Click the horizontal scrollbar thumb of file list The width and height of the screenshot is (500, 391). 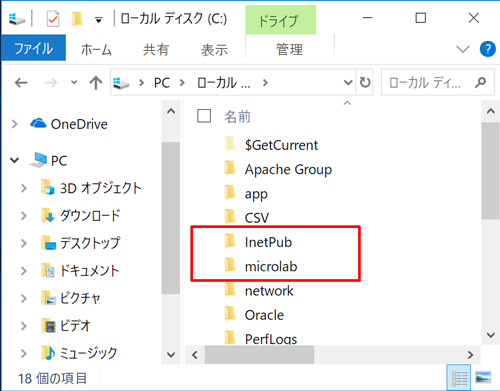(x=259, y=354)
